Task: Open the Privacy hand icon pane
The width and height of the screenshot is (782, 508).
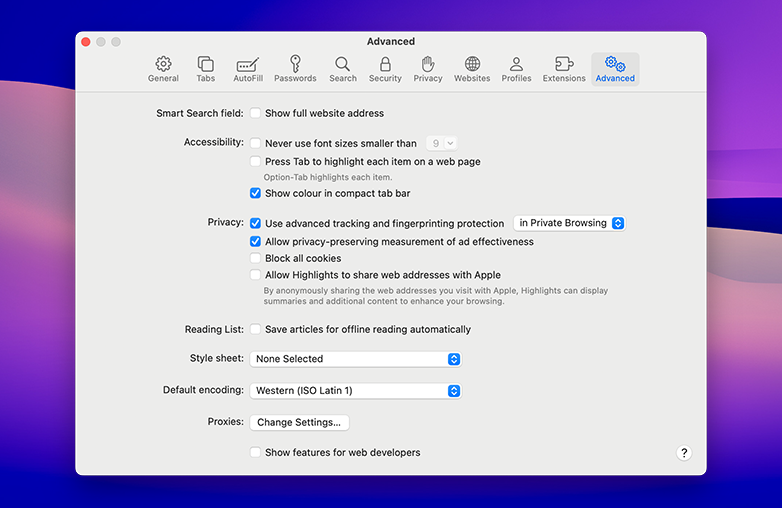Action: click(x=428, y=69)
